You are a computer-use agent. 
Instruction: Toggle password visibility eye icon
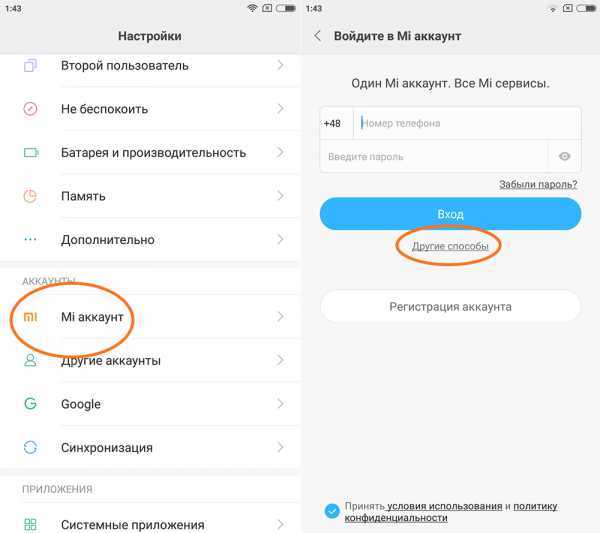click(x=564, y=156)
